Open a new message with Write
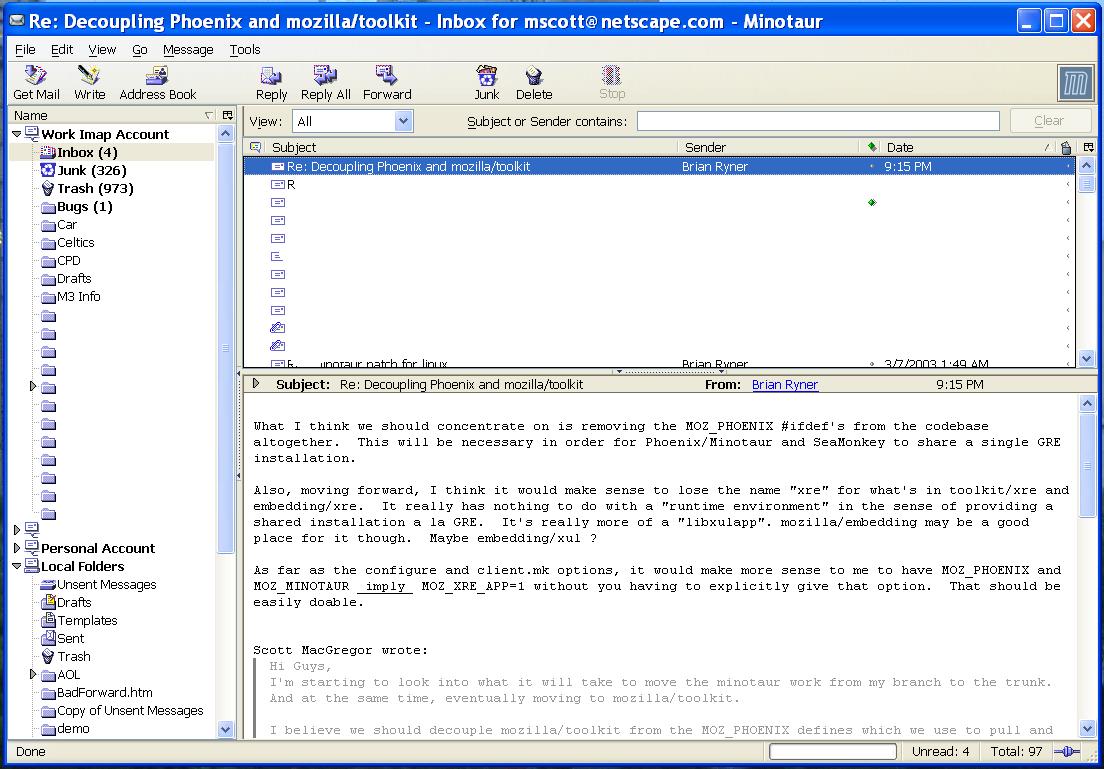 (89, 82)
